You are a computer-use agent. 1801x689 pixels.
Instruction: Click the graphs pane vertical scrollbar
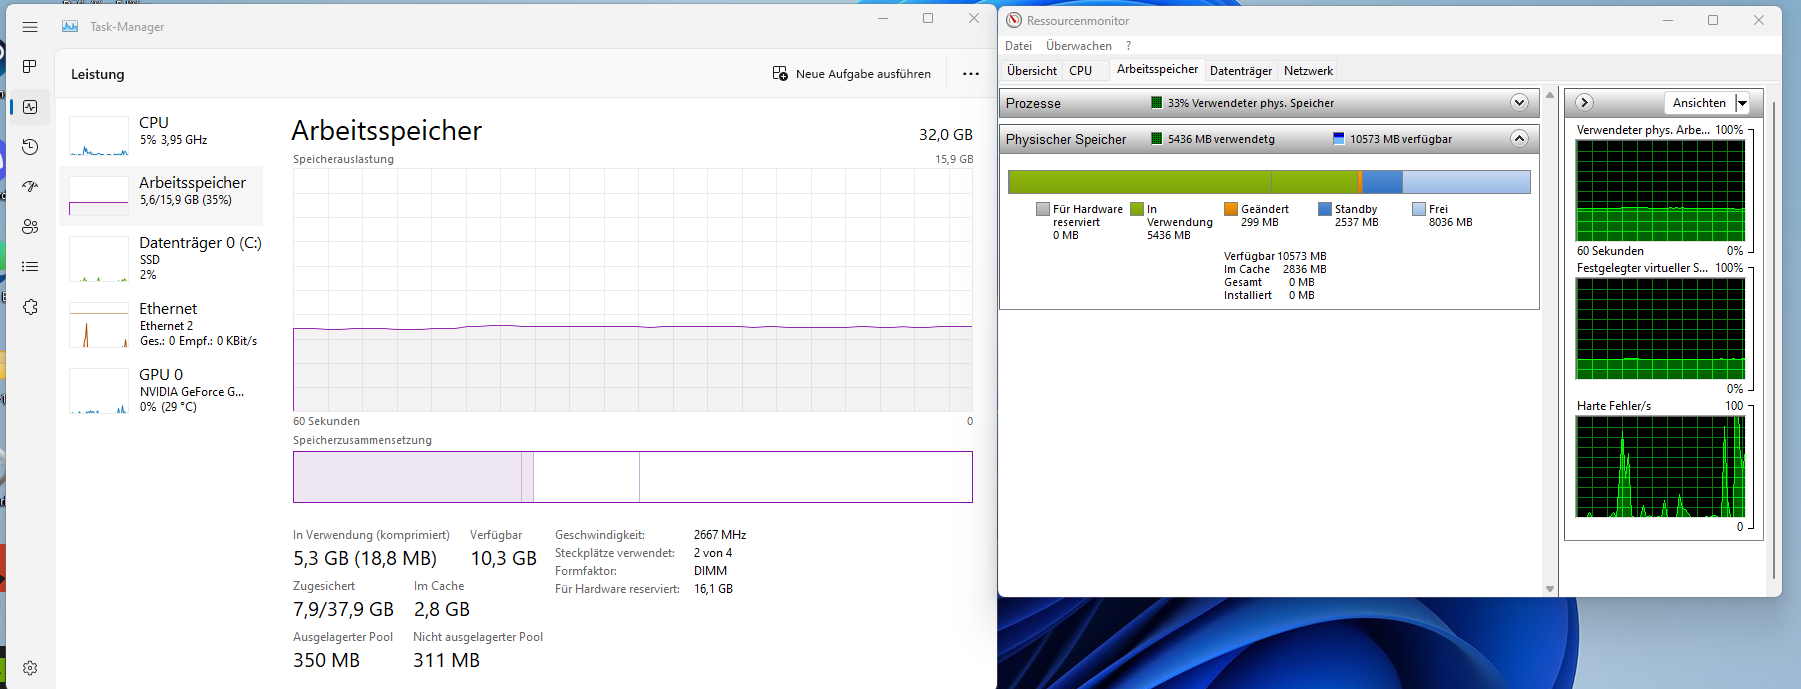click(1774, 340)
